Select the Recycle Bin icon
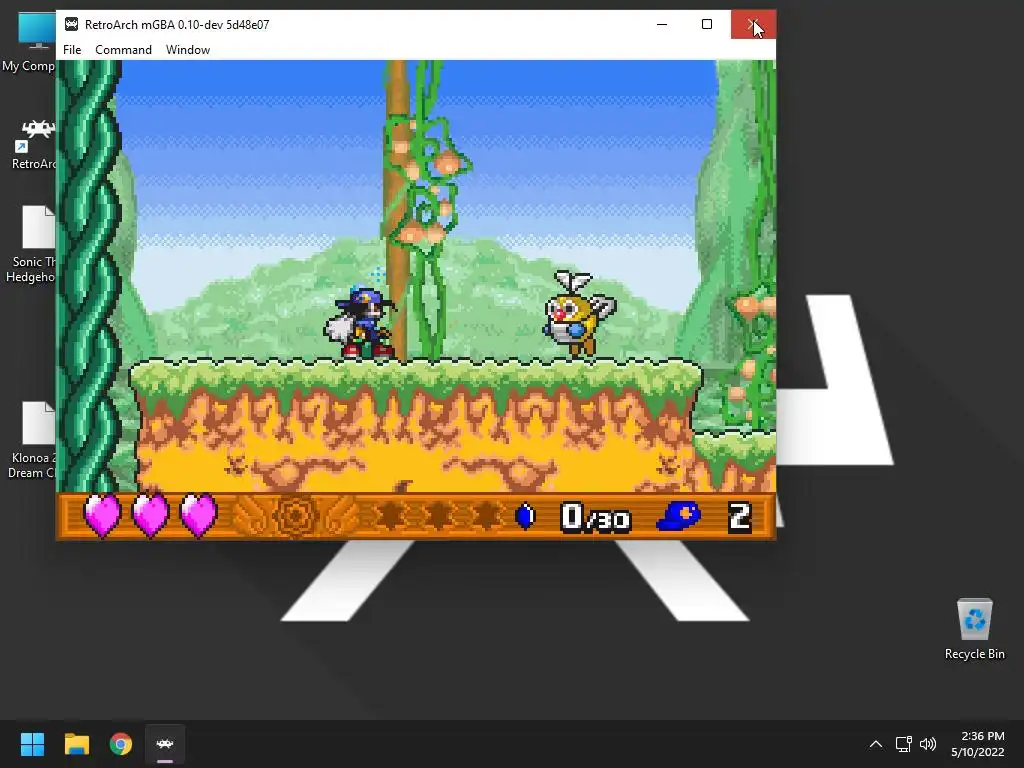1024x768 pixels. pos(974,629)
